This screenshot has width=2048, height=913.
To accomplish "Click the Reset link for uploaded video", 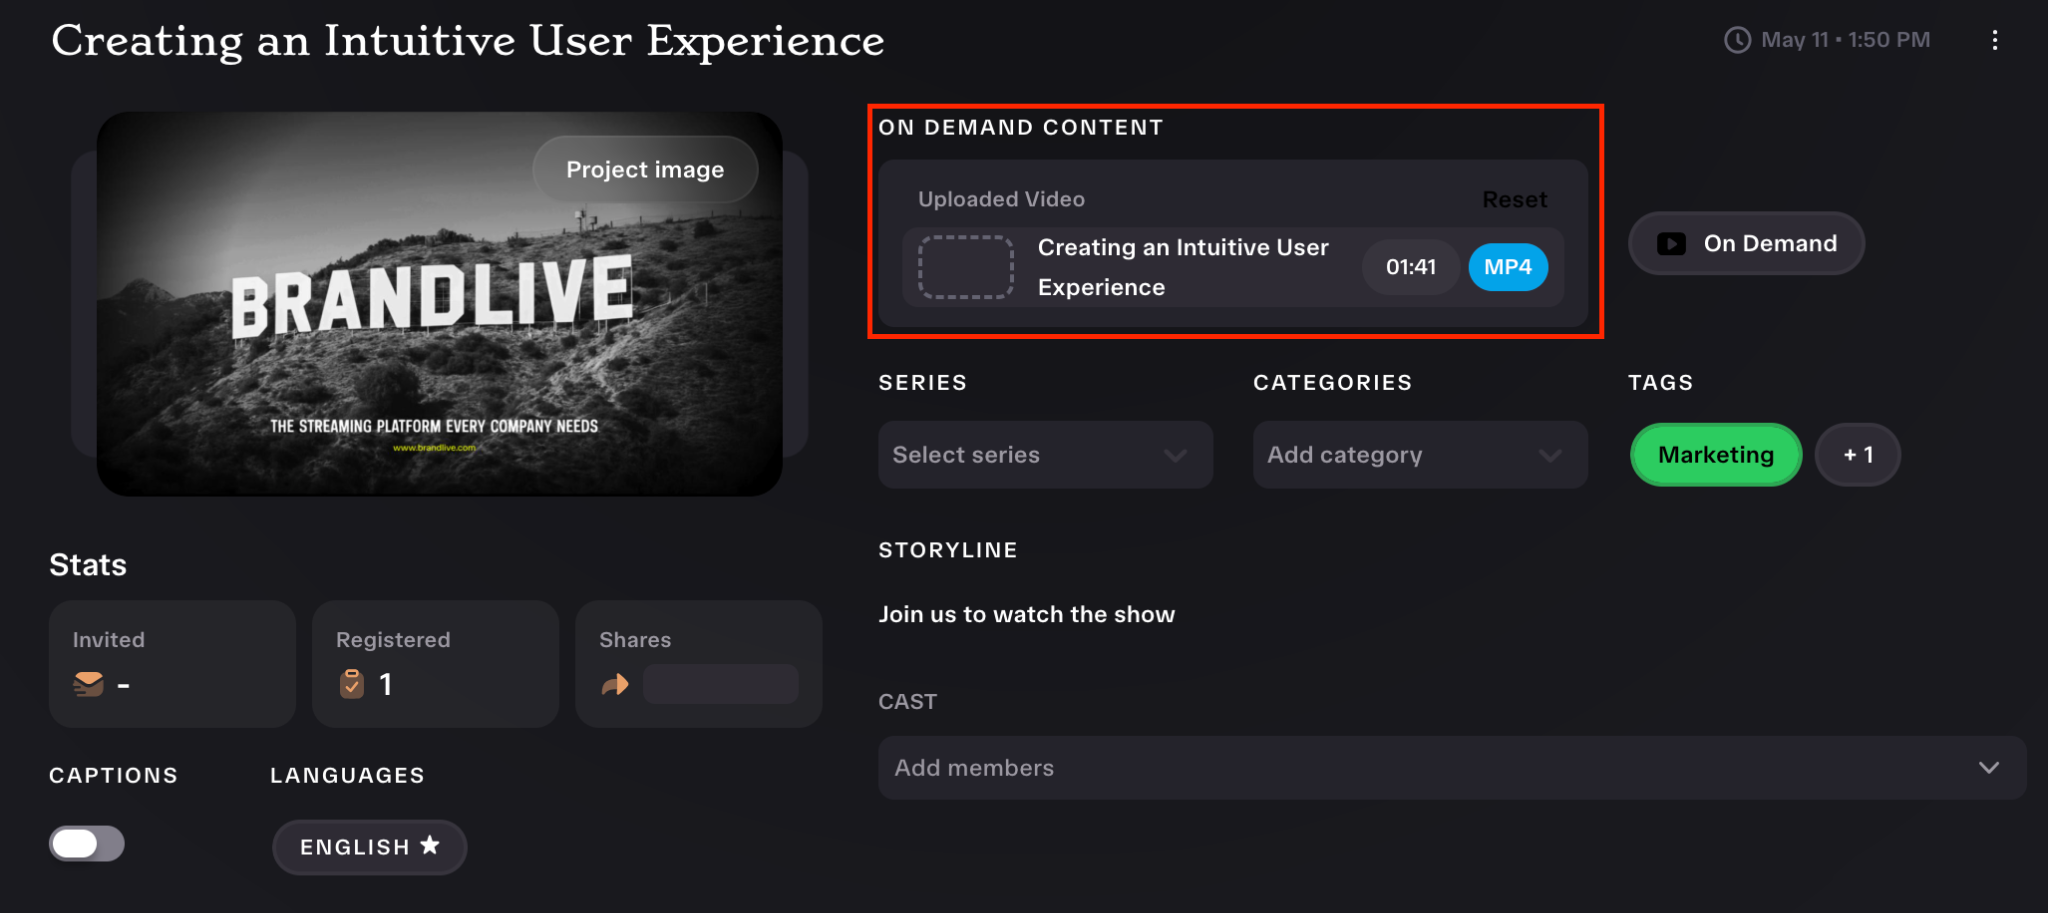I will (x=1514, y=200).
